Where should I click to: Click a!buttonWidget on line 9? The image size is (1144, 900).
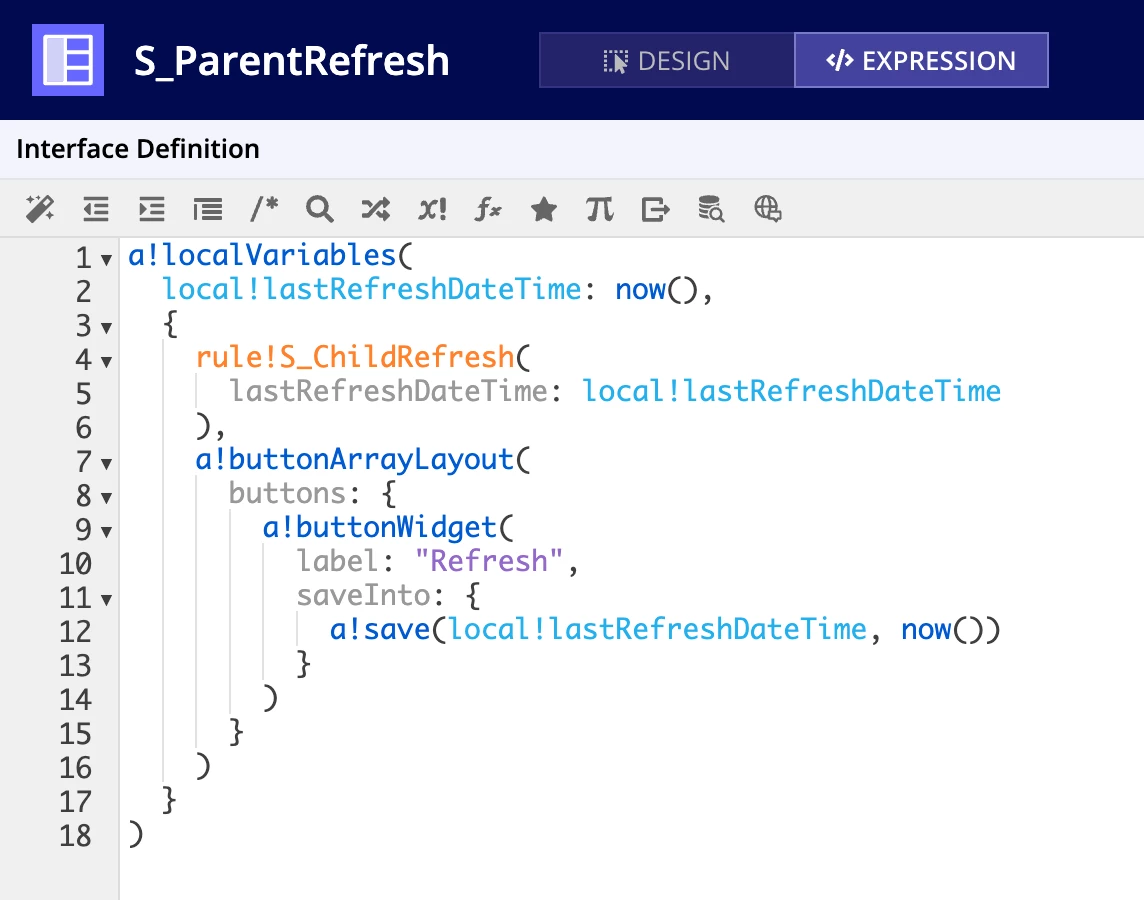coord(379,527)
